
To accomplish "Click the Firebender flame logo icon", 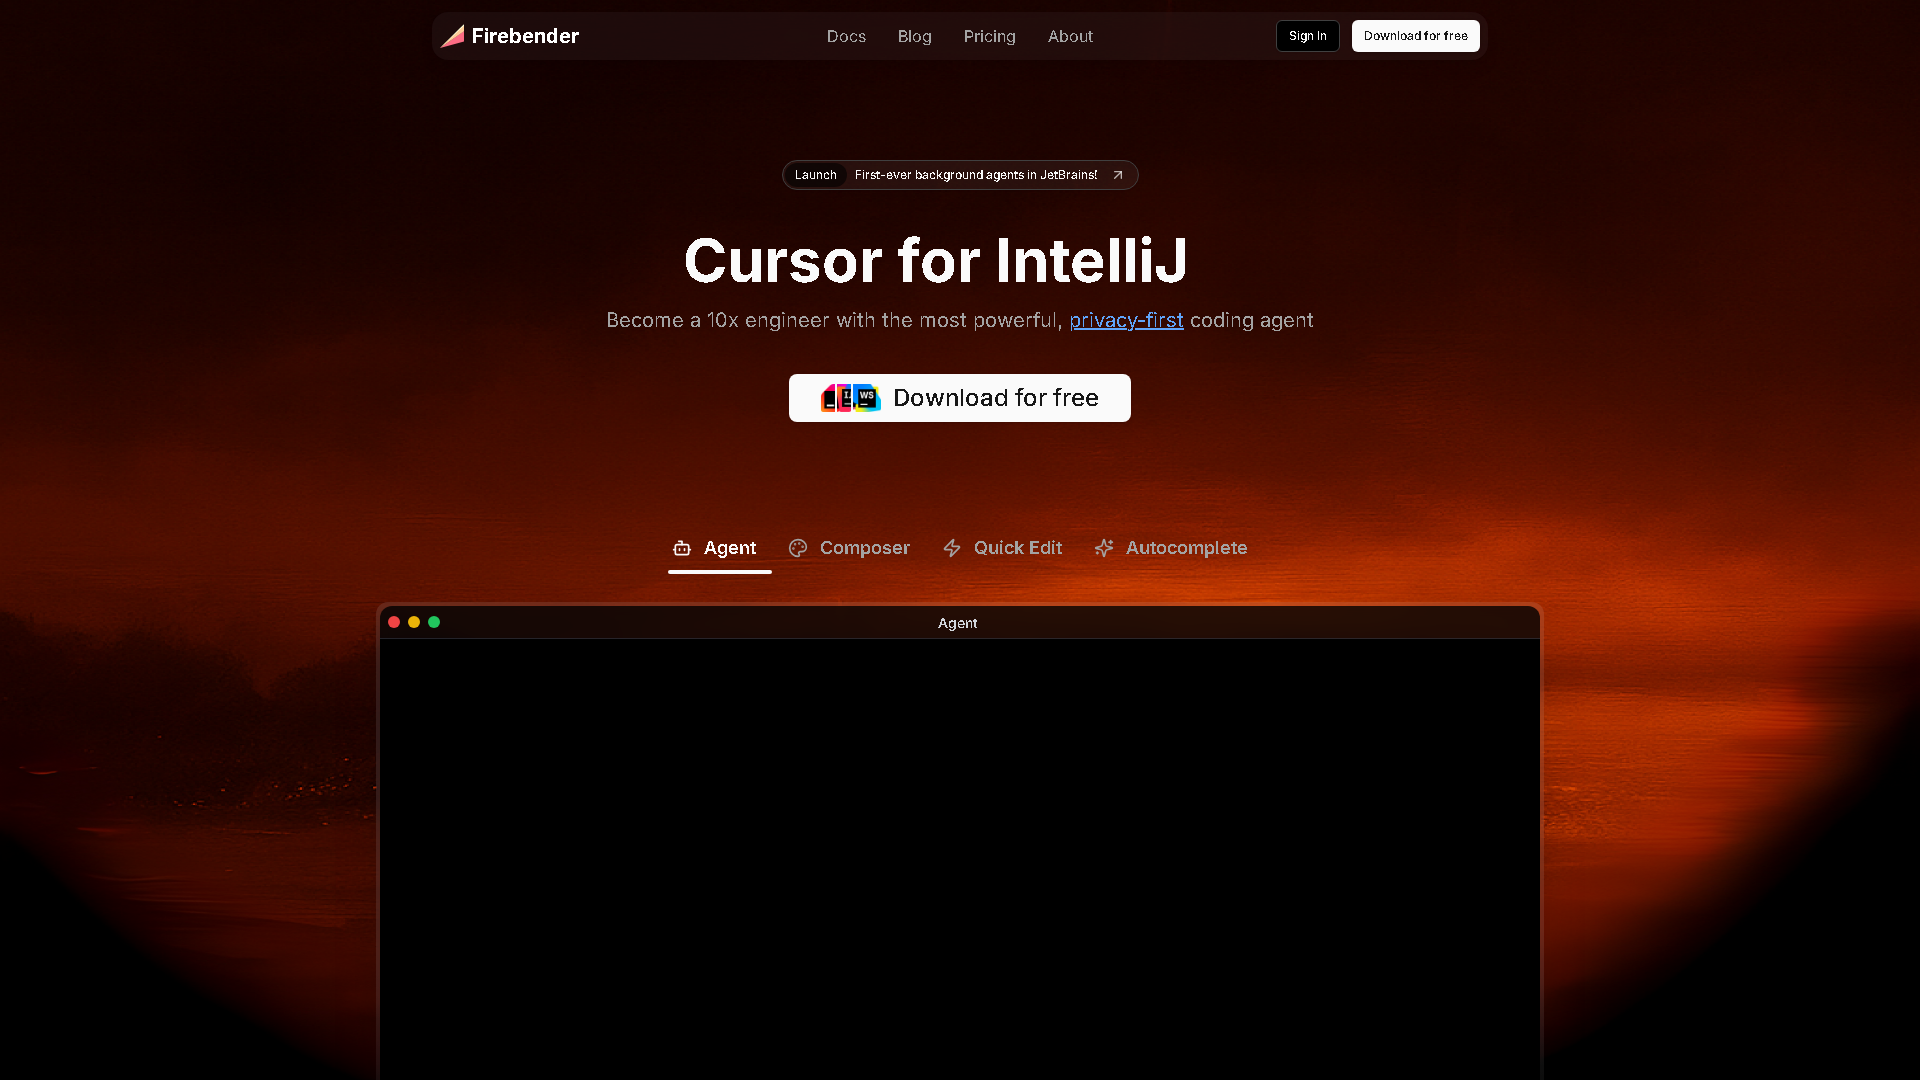I will click(x=453, y=36).
